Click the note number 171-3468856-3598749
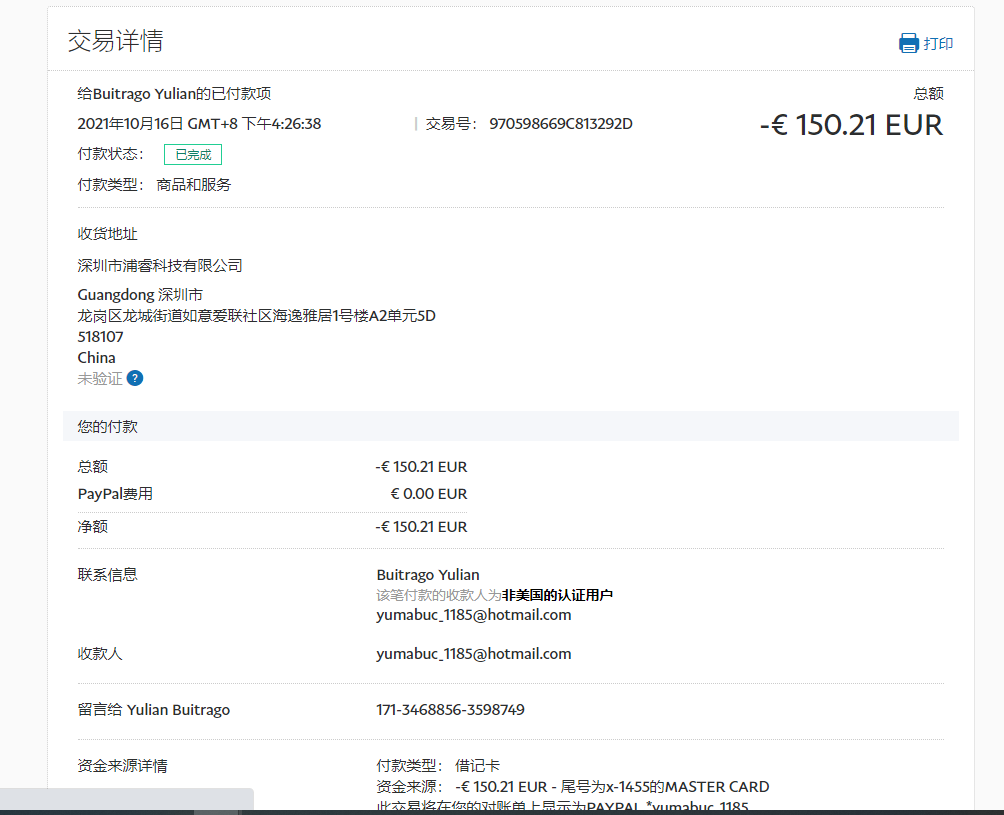 (450, 710)
